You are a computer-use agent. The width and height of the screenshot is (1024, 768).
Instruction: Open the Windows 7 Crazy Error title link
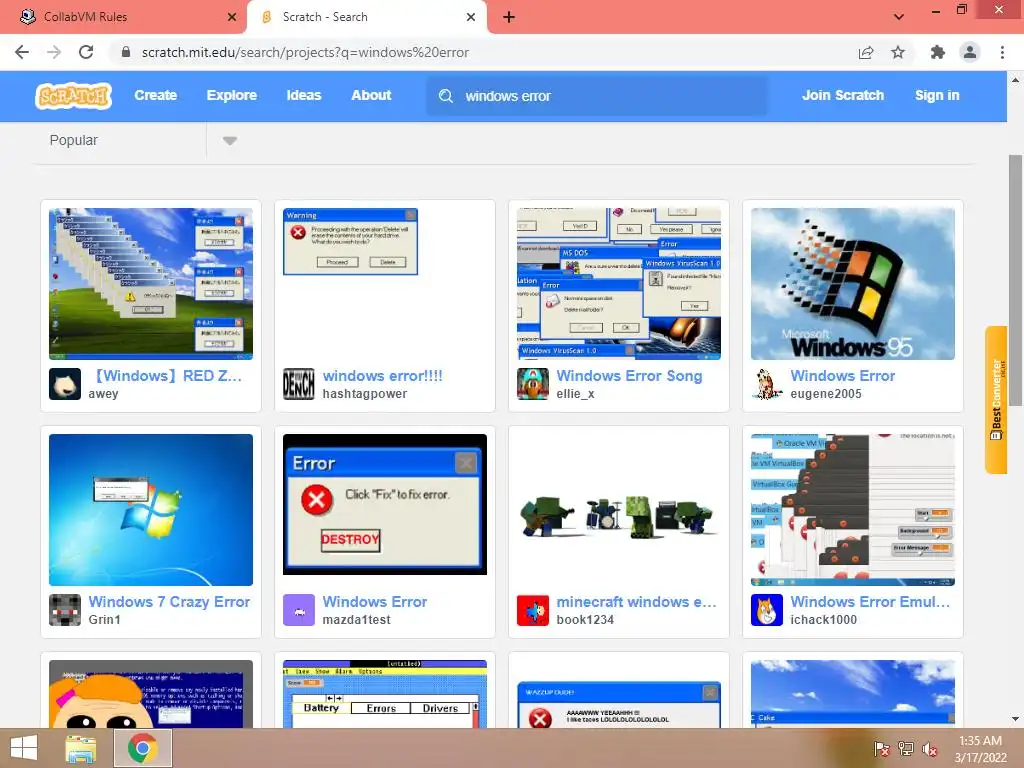169,601
